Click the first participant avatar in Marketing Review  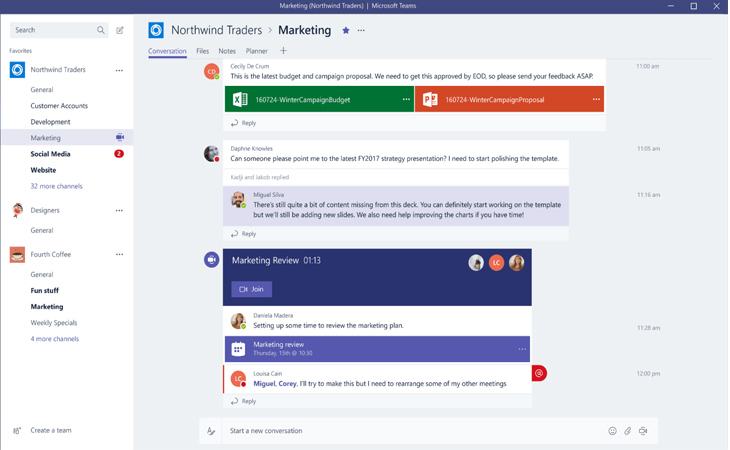tap(476, 263)
